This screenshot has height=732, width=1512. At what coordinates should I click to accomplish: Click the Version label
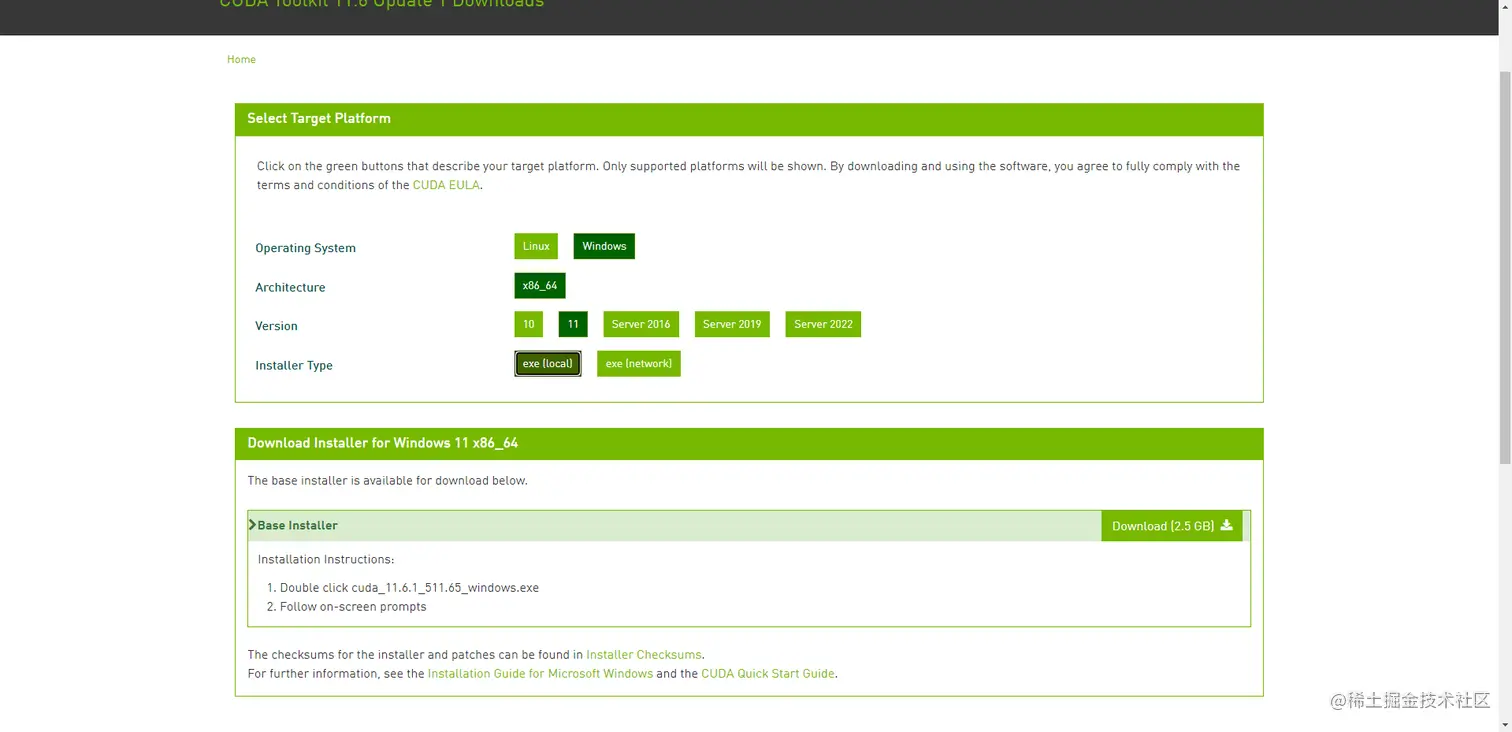[276, 326]
